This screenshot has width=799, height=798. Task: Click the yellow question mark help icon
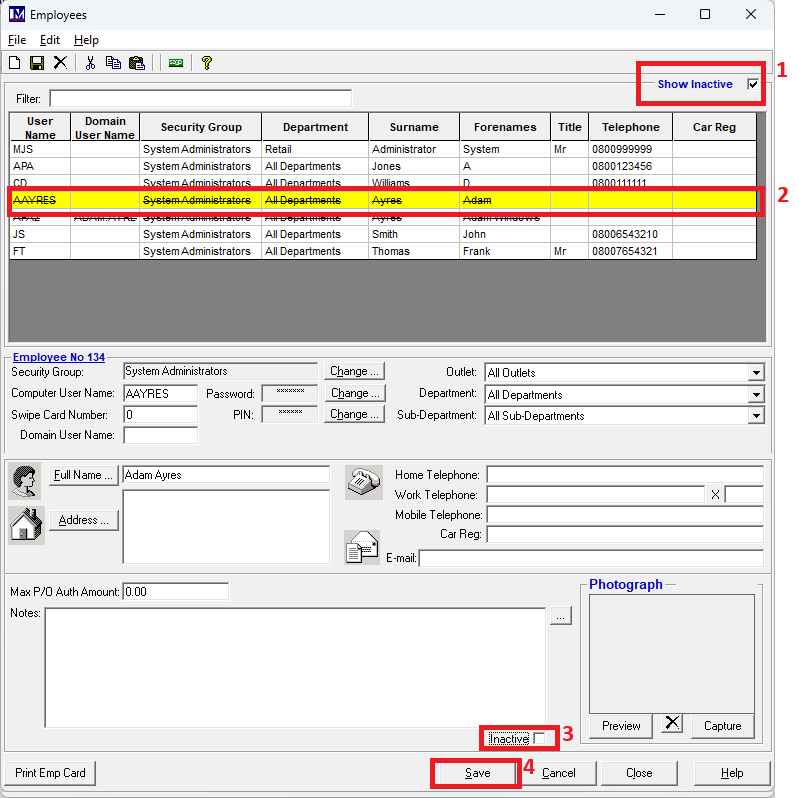click(x=206, y=63)
